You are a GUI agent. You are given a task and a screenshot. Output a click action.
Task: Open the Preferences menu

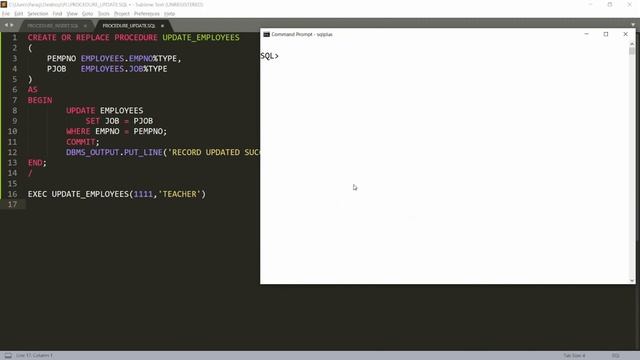click(x=147, y=13)
